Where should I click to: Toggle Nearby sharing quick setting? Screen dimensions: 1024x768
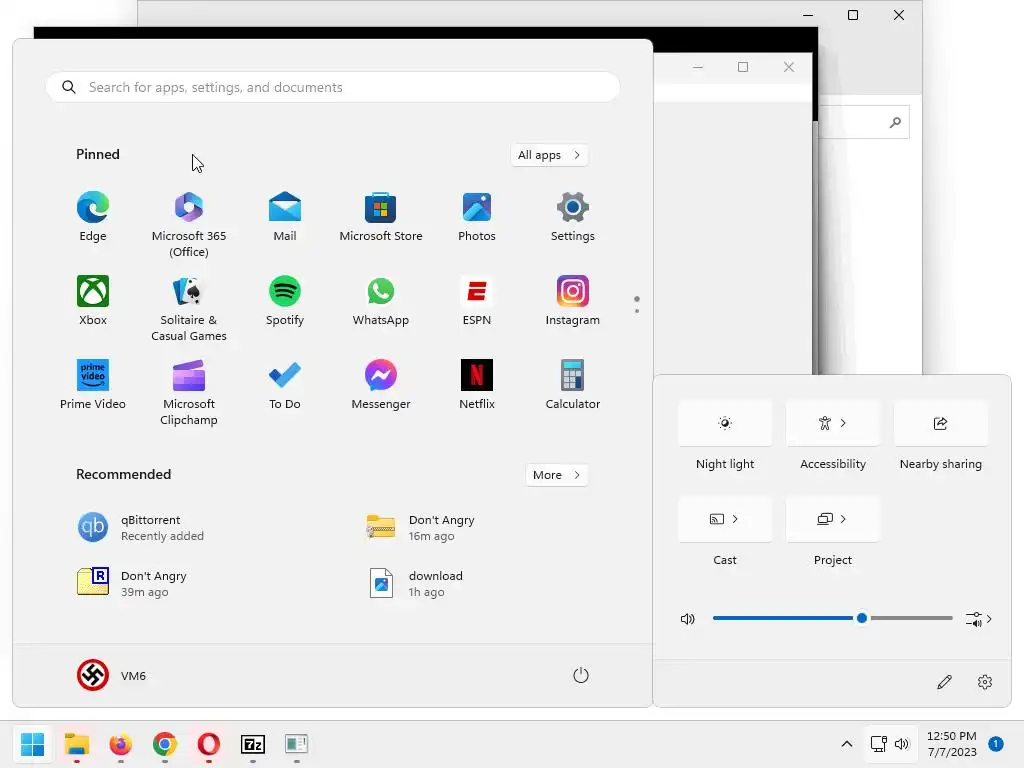click(940, 423)
